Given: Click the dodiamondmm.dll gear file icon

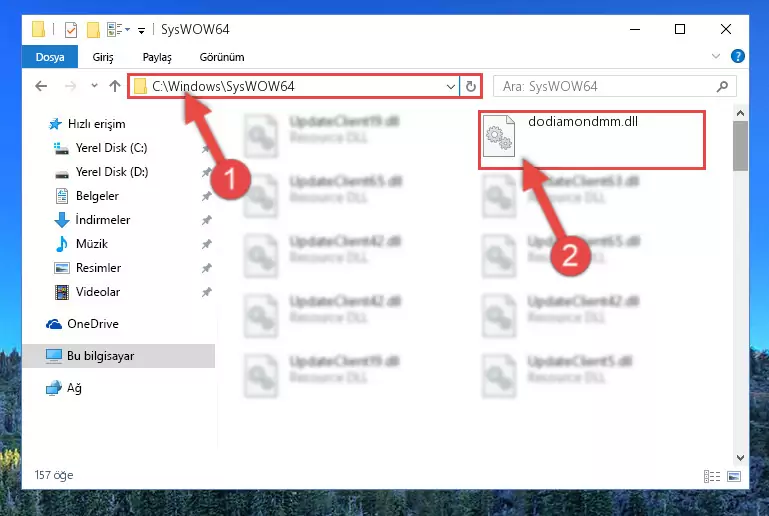Looking at the screenshot, I should 499,136.
